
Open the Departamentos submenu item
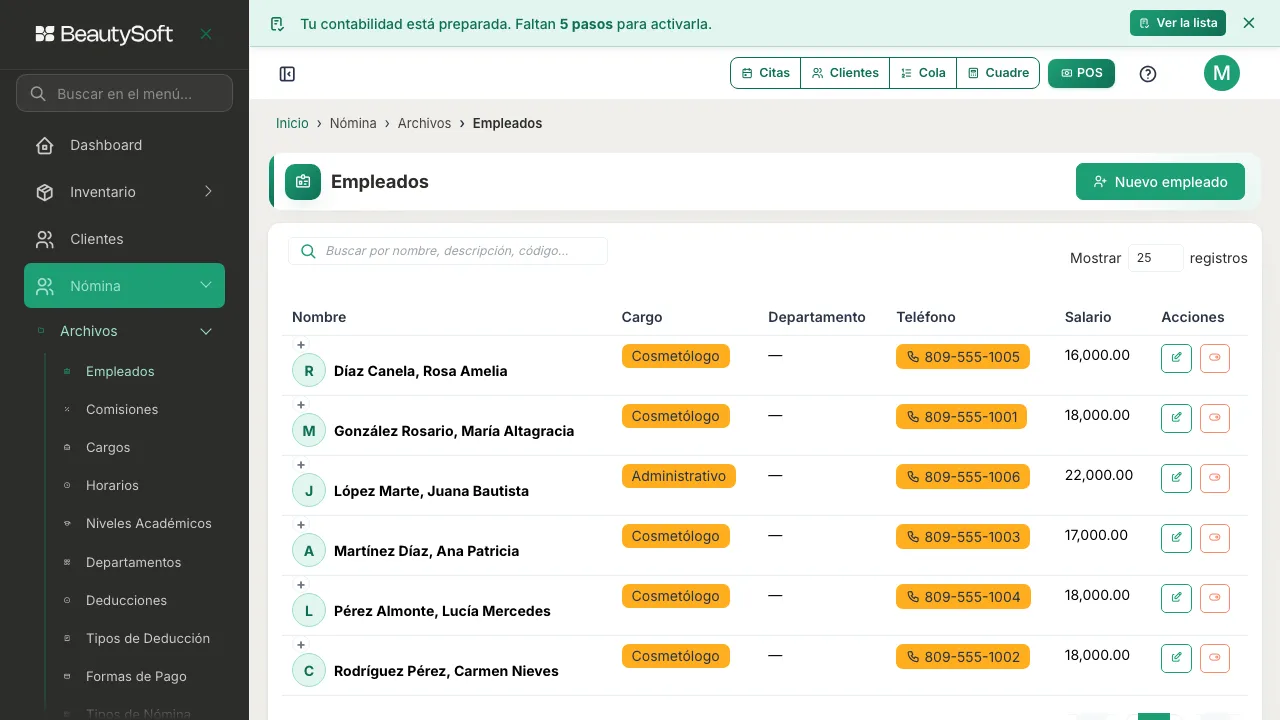click(133, 562)
